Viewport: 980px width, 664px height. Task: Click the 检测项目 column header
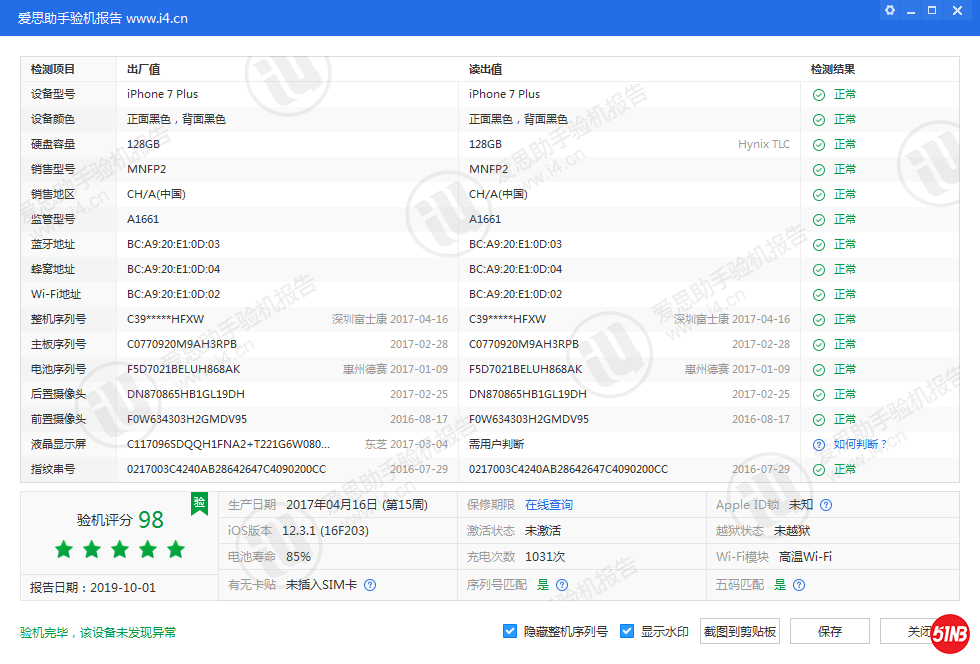53,70
